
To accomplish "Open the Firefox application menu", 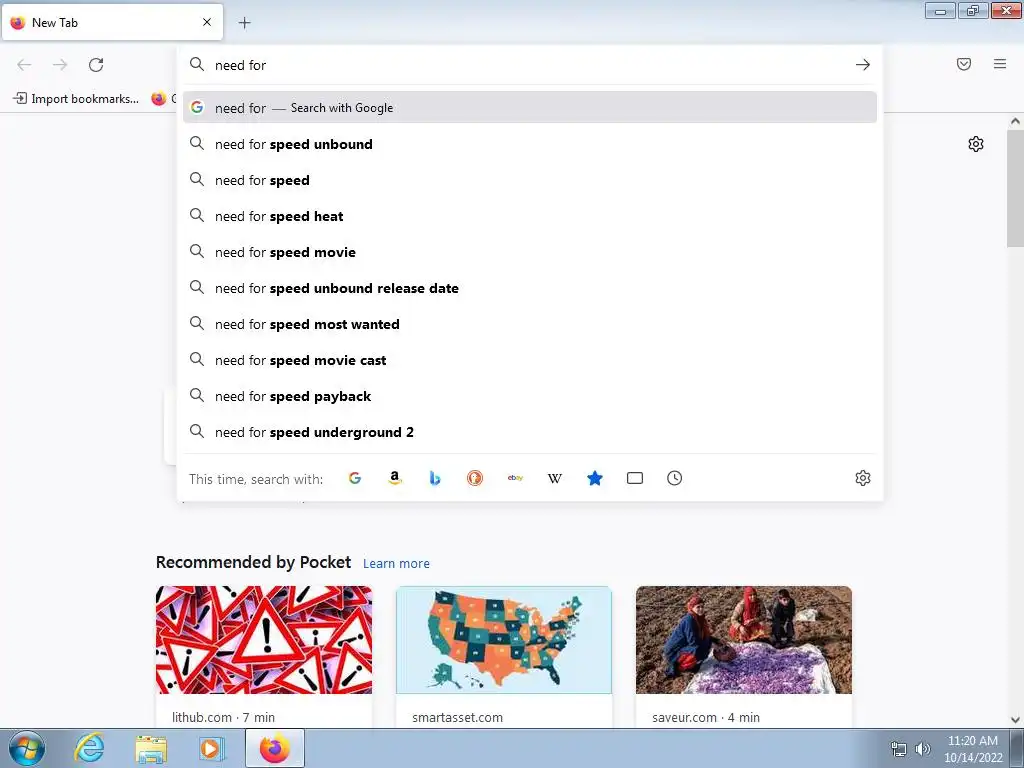I will click(1000, 64).
